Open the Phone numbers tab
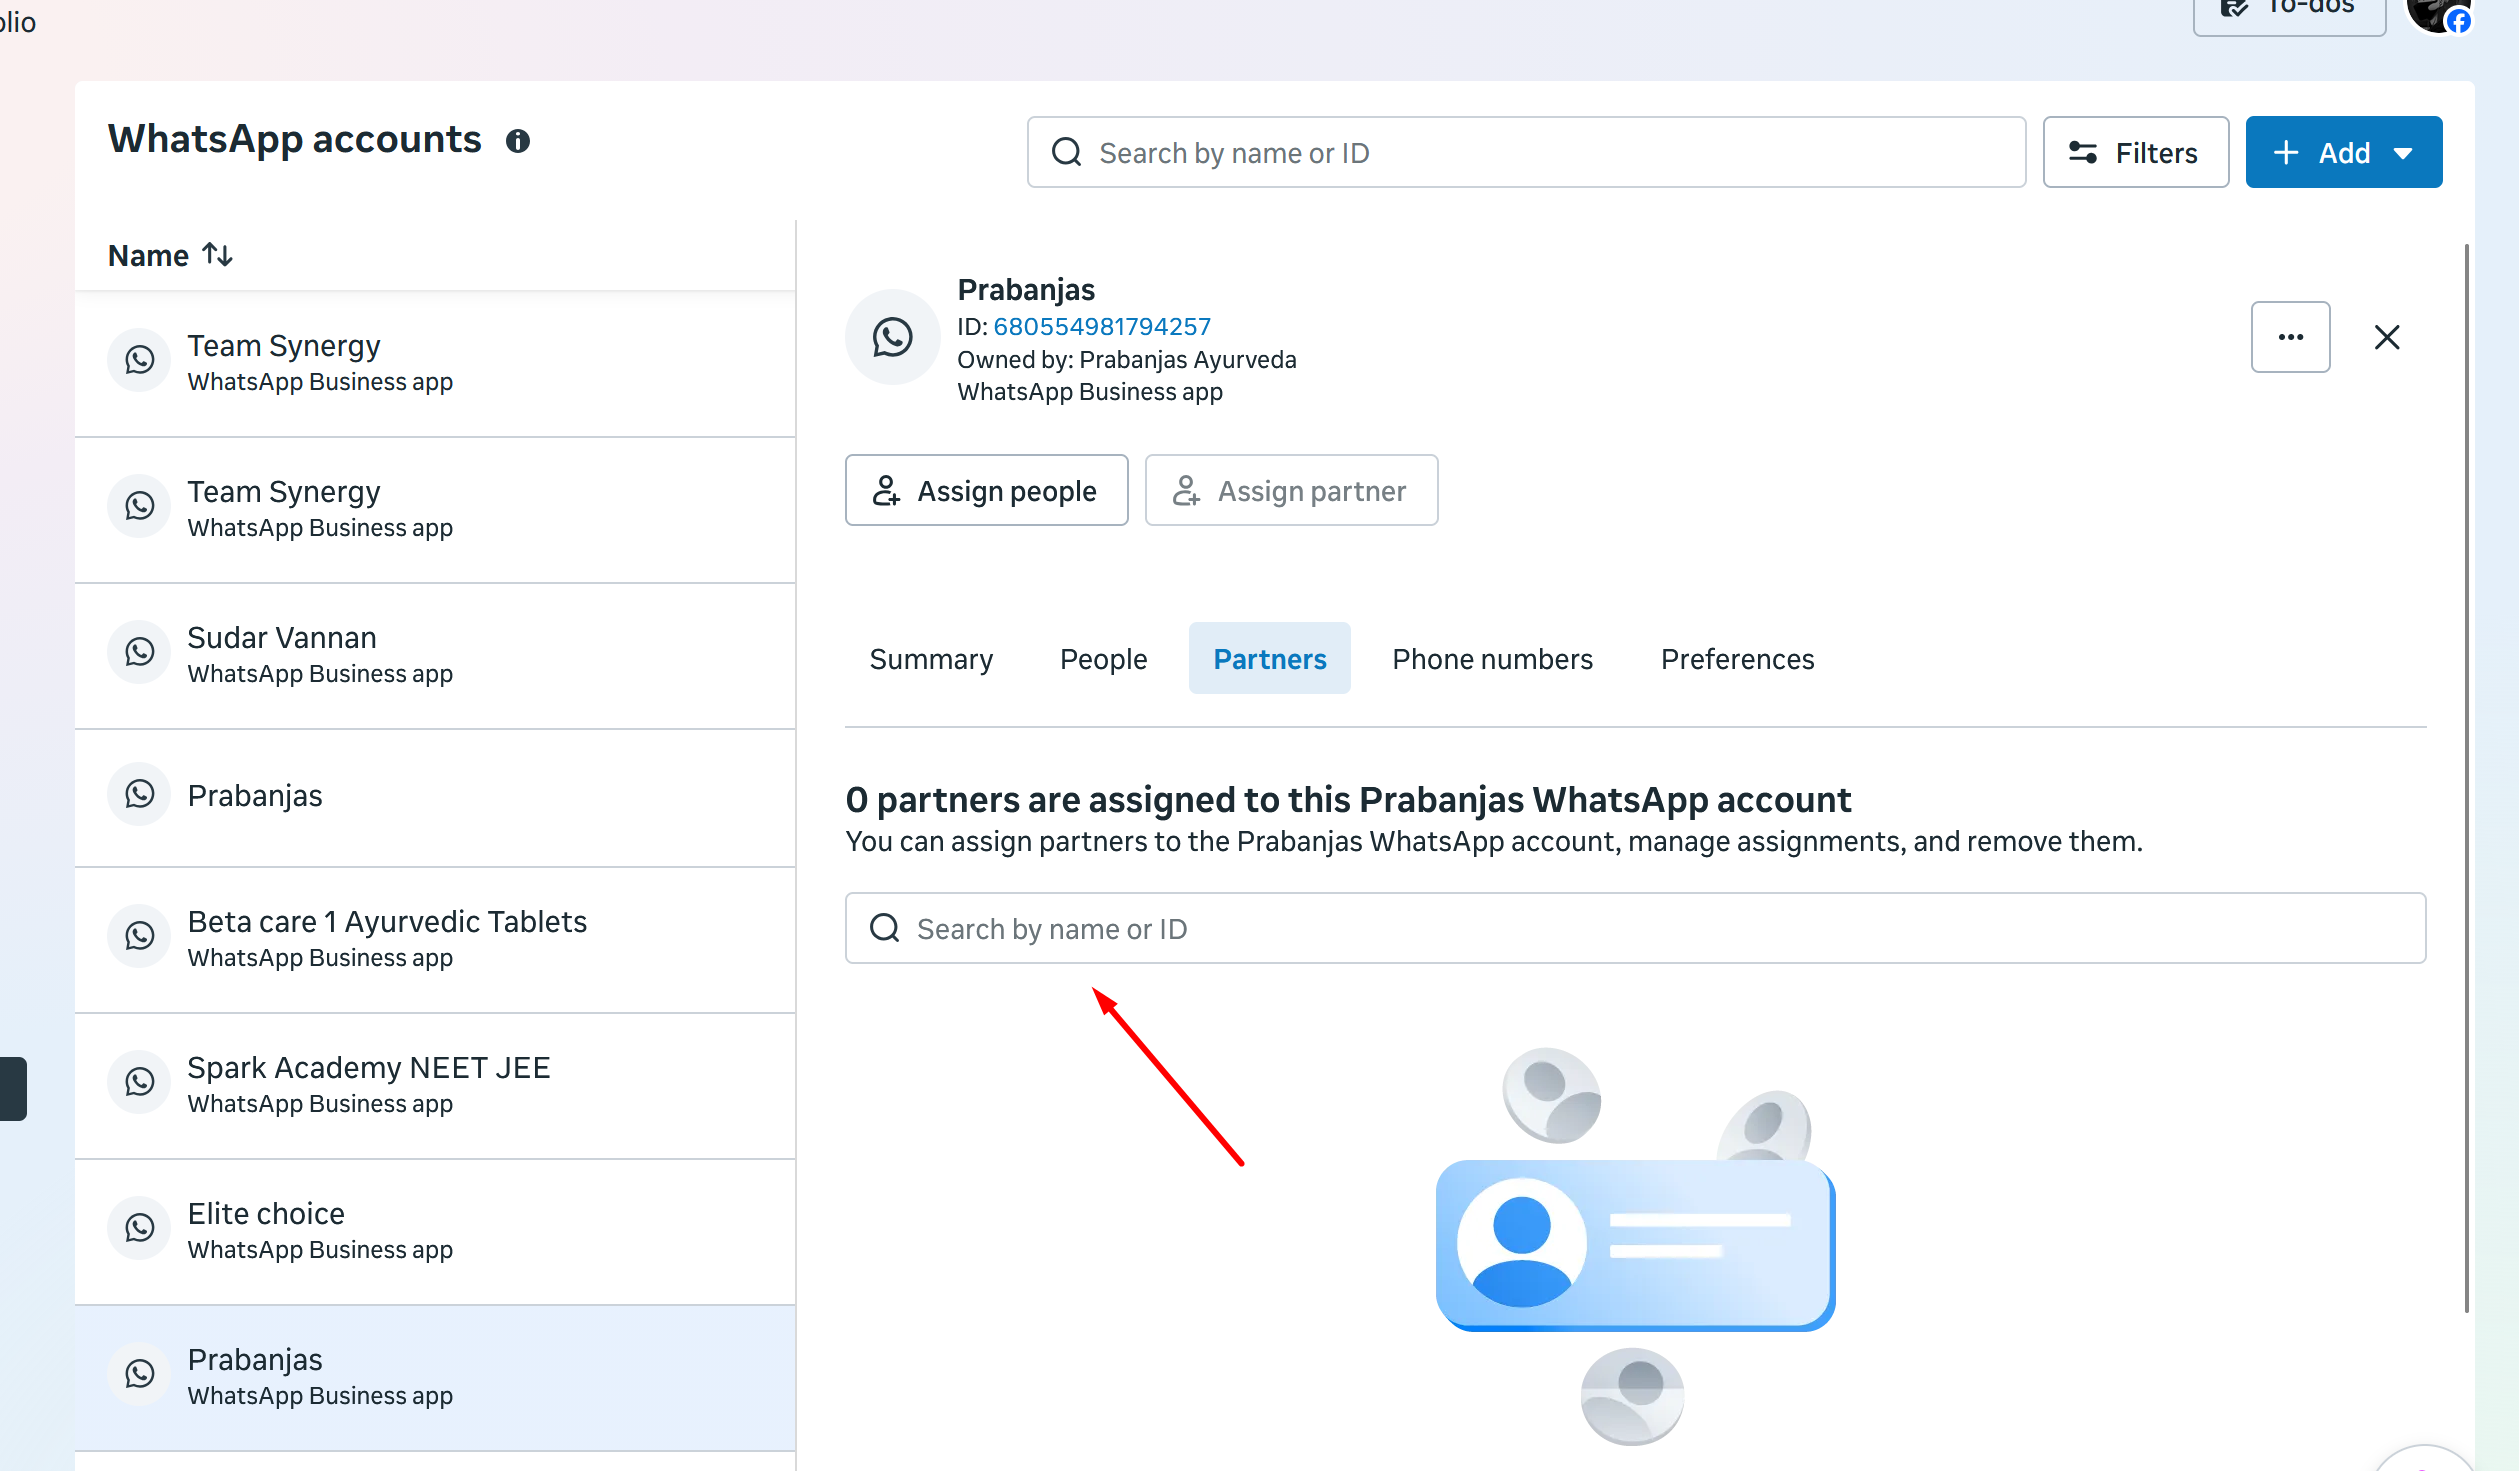 coord(1492,659)
